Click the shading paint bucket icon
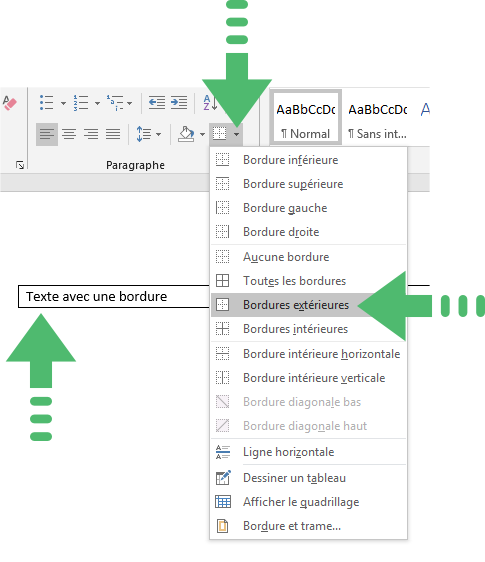 (186, 134)
